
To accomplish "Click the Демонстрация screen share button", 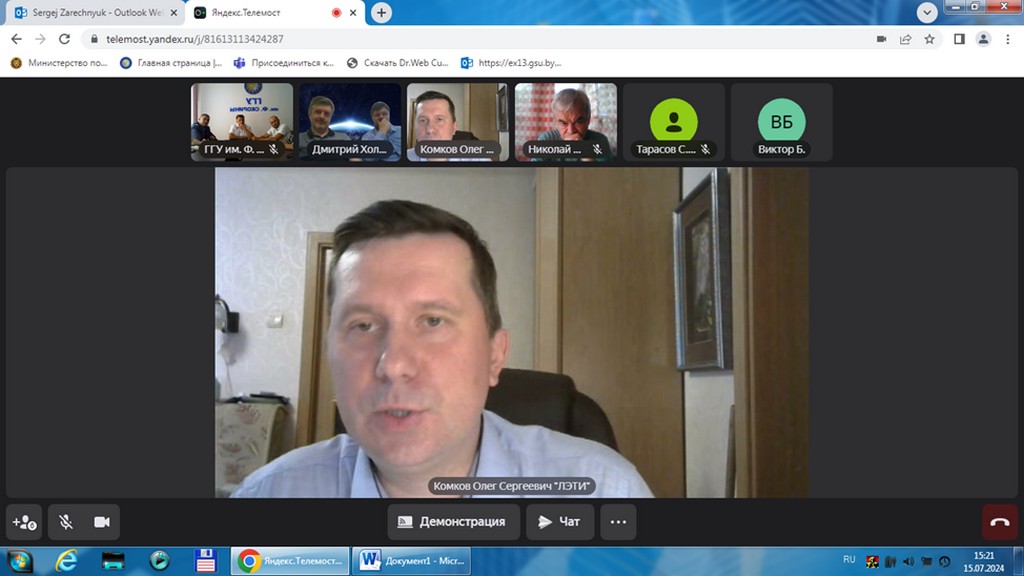I will click(x=453, y=522).
